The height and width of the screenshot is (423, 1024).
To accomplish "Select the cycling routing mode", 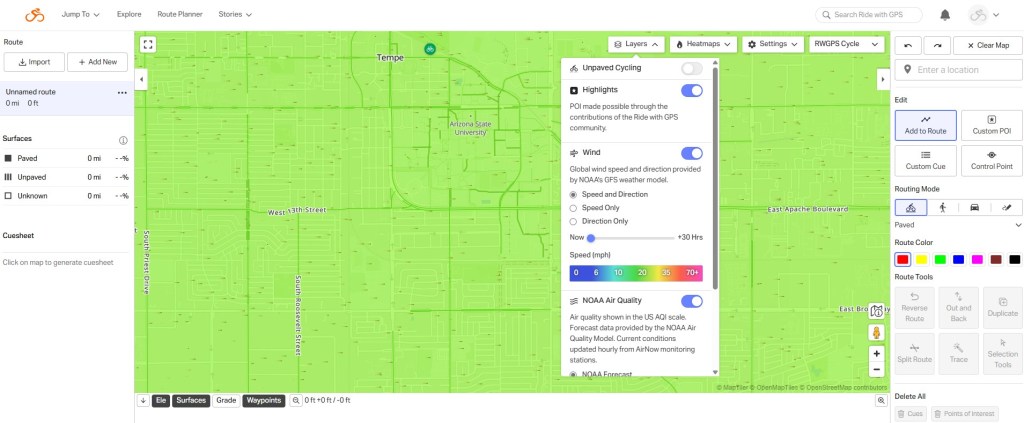I will coord(910,208).
